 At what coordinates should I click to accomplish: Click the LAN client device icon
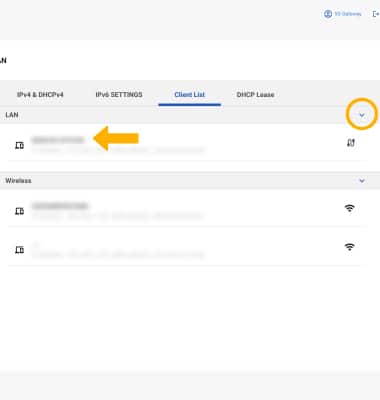pyautogui.click(x=19, y=145)
